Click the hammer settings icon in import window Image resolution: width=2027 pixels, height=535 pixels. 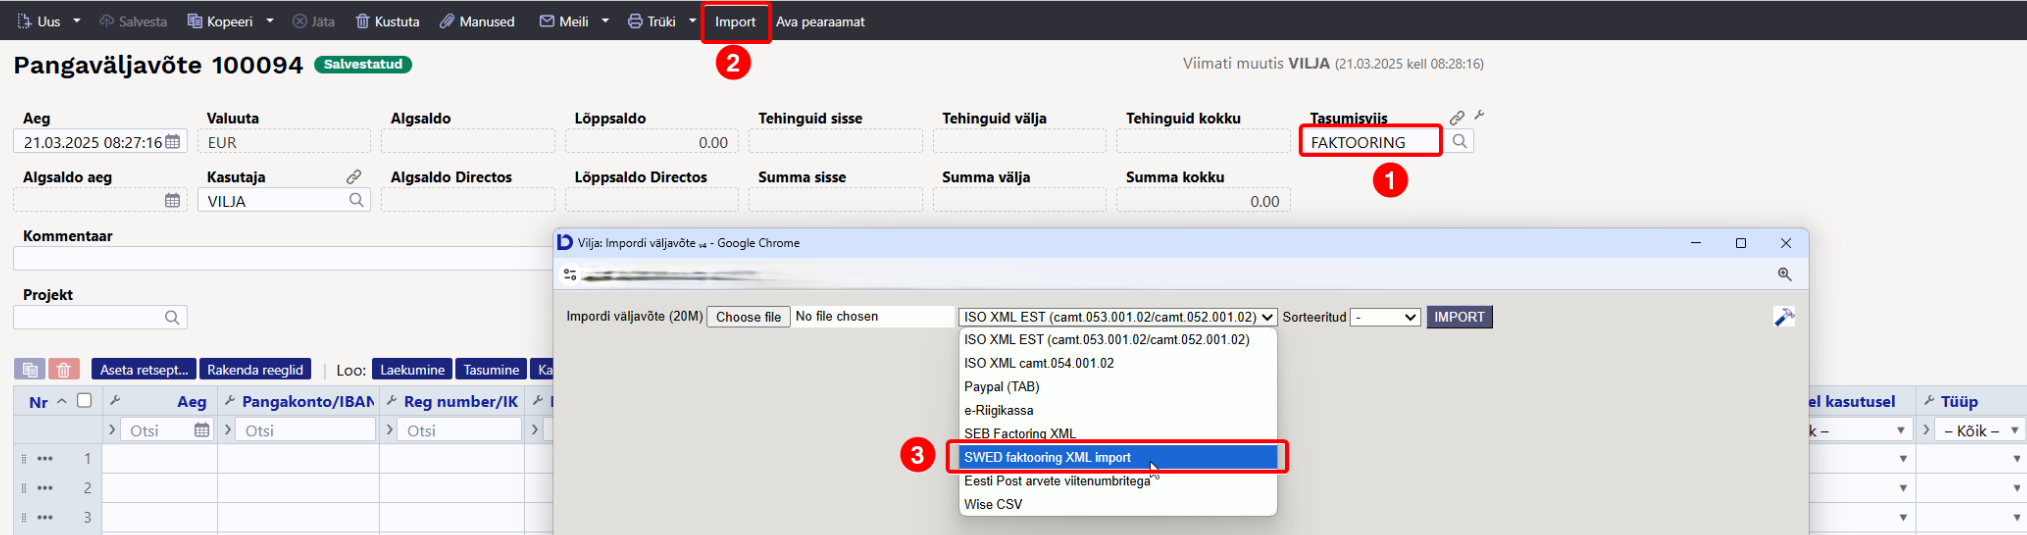[x=1783, y=317]
